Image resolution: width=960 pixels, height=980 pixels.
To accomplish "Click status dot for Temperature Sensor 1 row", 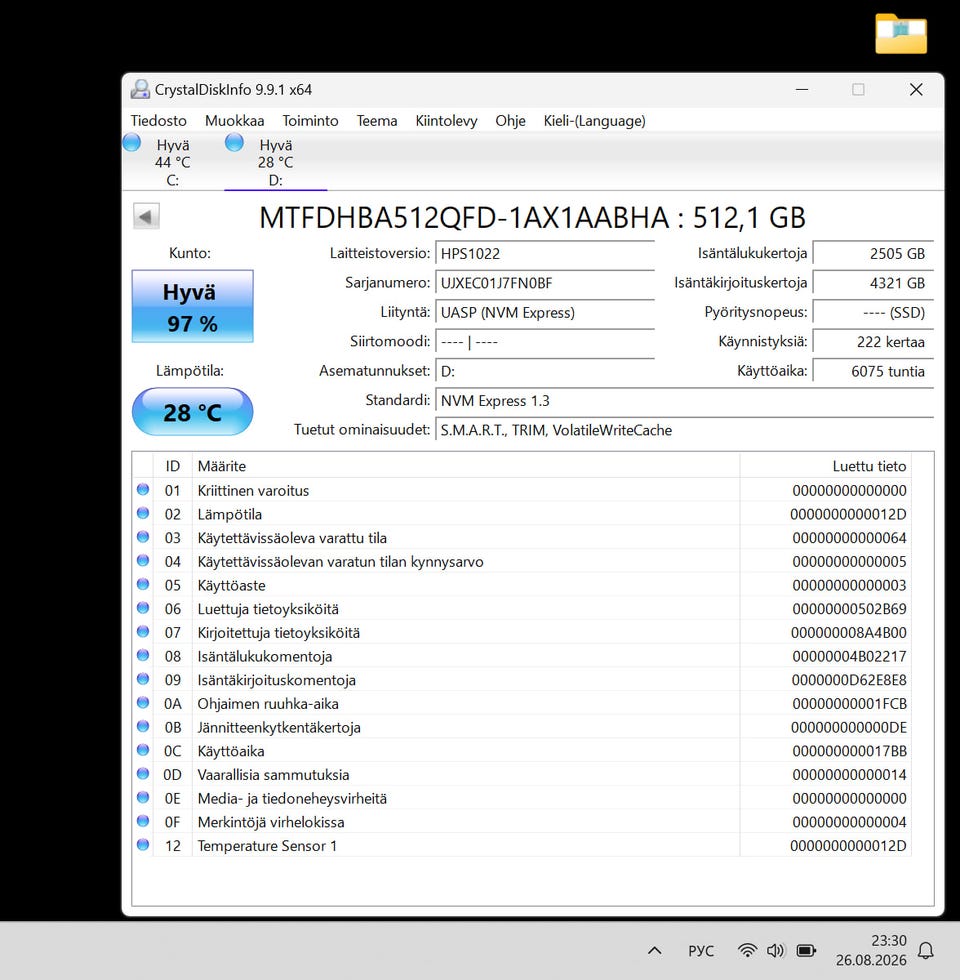I will tap(143, 845).
